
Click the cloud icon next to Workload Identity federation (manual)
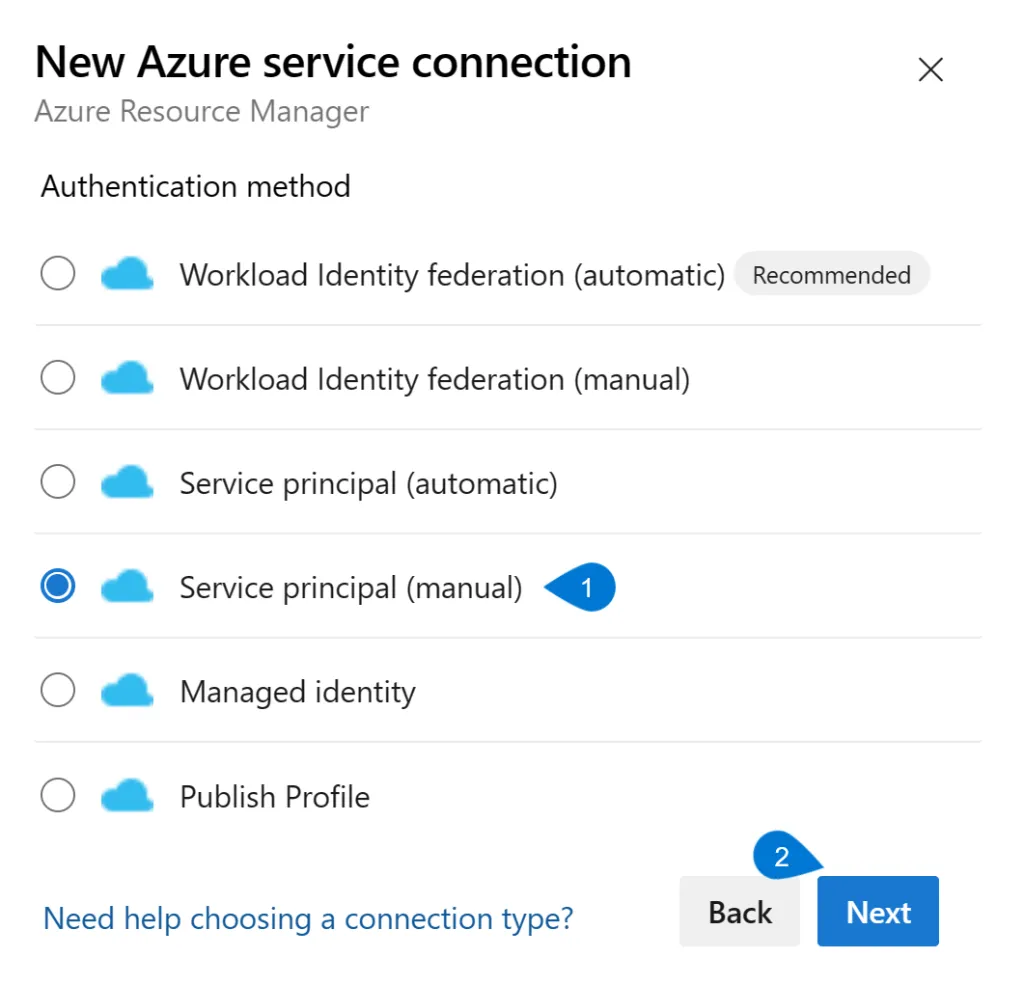pos(126,378)
